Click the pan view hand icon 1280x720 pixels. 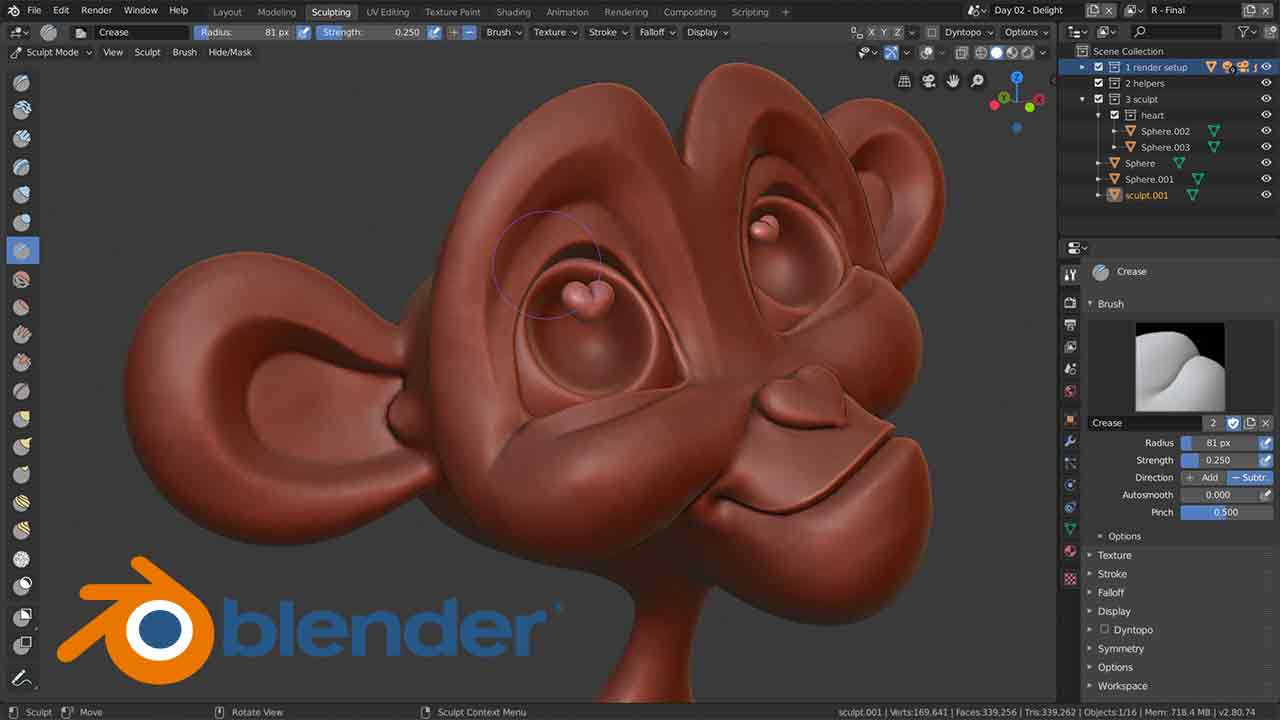(x=953, y=81)
